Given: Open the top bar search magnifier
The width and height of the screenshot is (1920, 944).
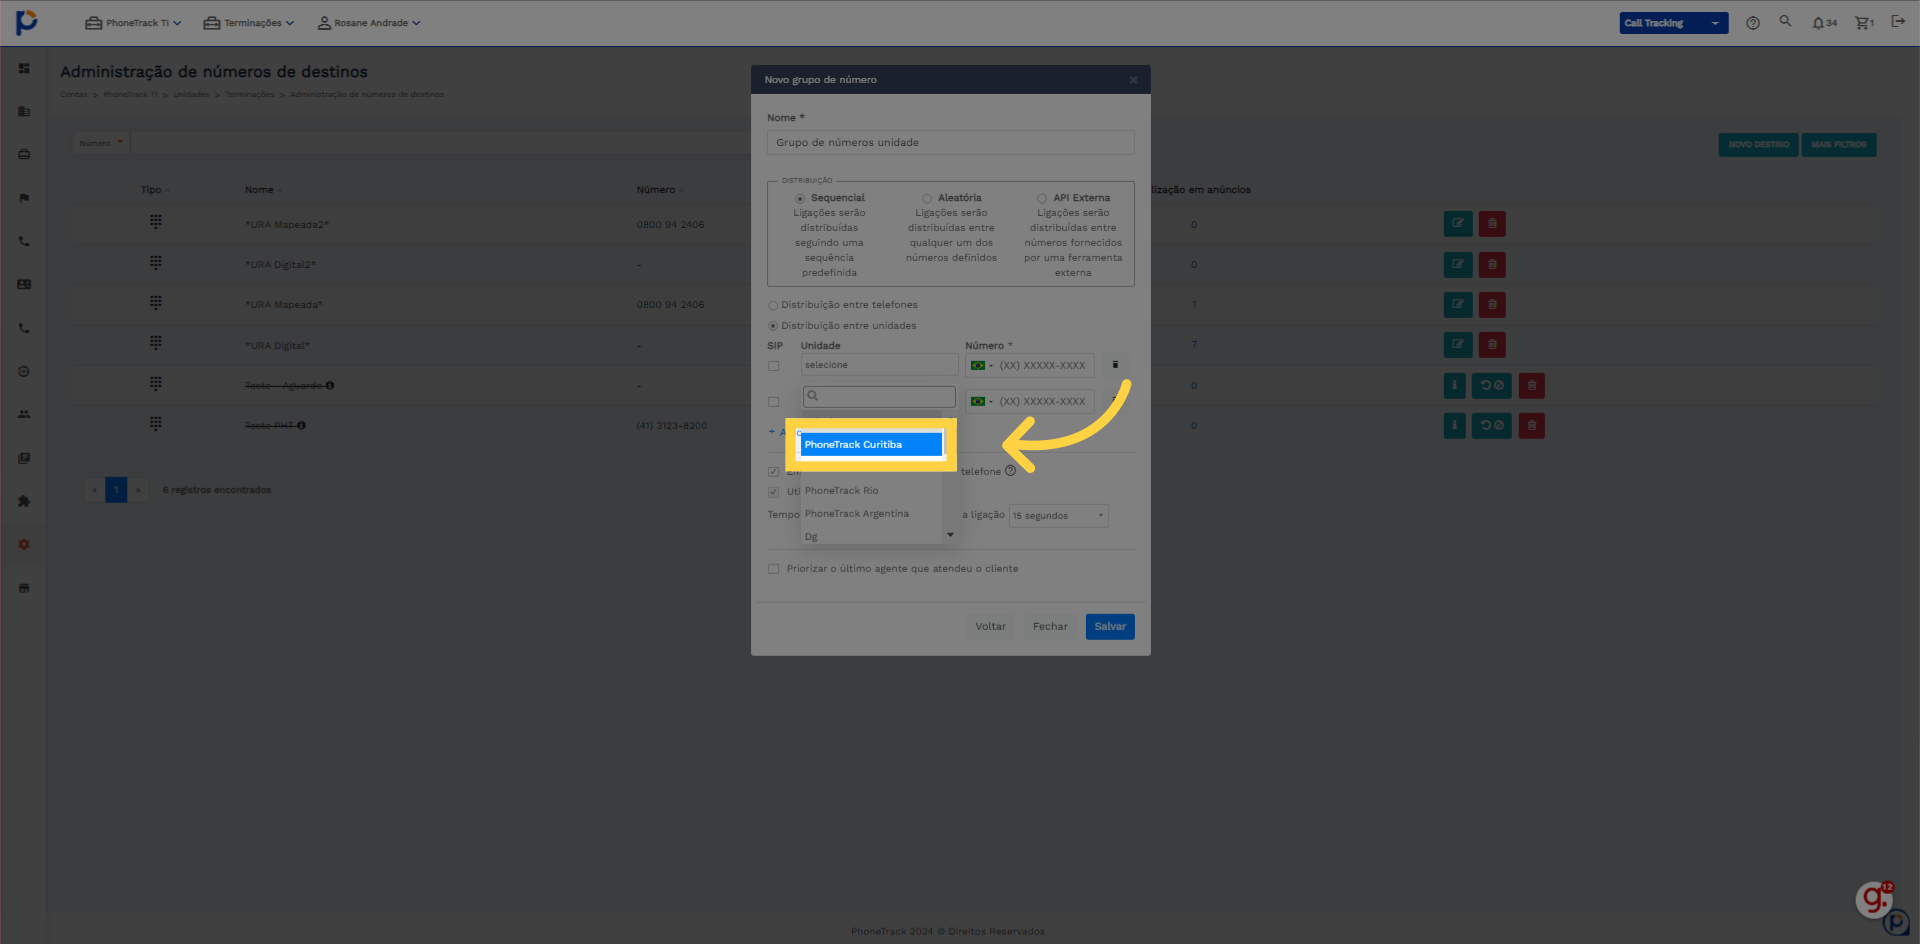Looking at the screenshot, I should tap(1785, 21).
